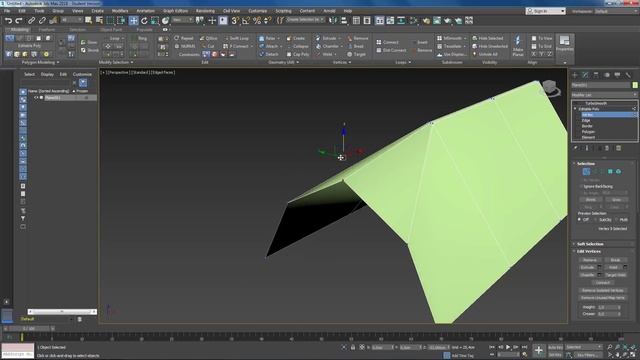640x360 pixels.
Task: Toggle the By Vertex checkbox
Action: point(581,180)
